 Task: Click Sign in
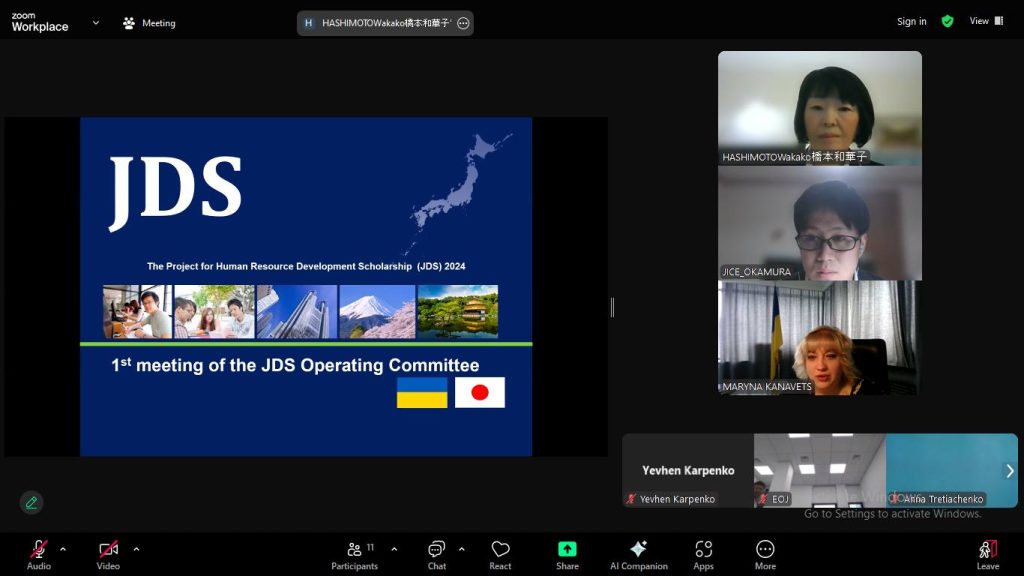(912, 21)
